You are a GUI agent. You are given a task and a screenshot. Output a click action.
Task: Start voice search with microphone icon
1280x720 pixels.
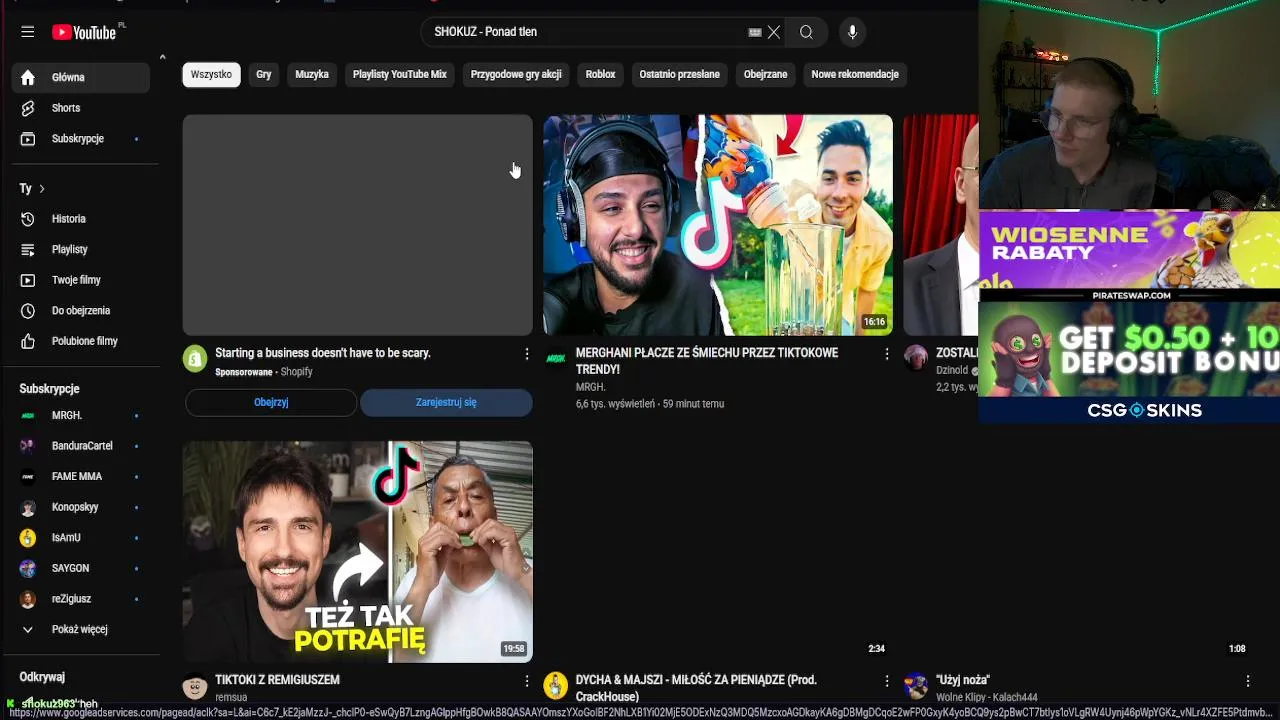(852, 32)
